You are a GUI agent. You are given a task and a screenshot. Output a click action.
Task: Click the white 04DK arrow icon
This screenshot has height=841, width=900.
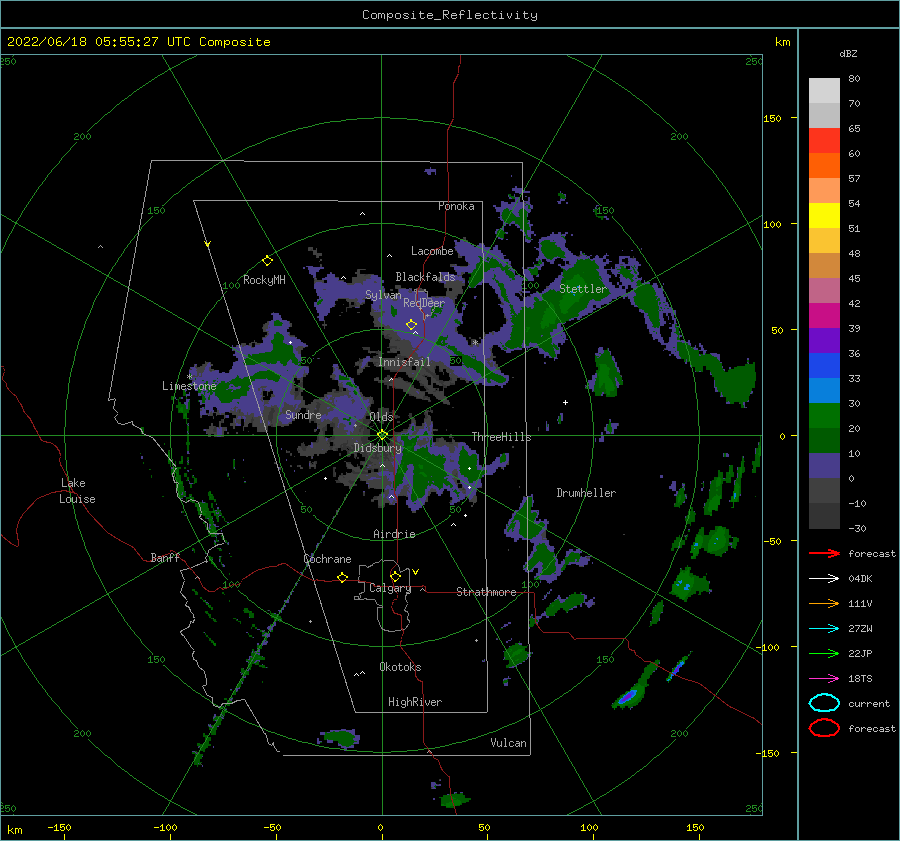824,578
